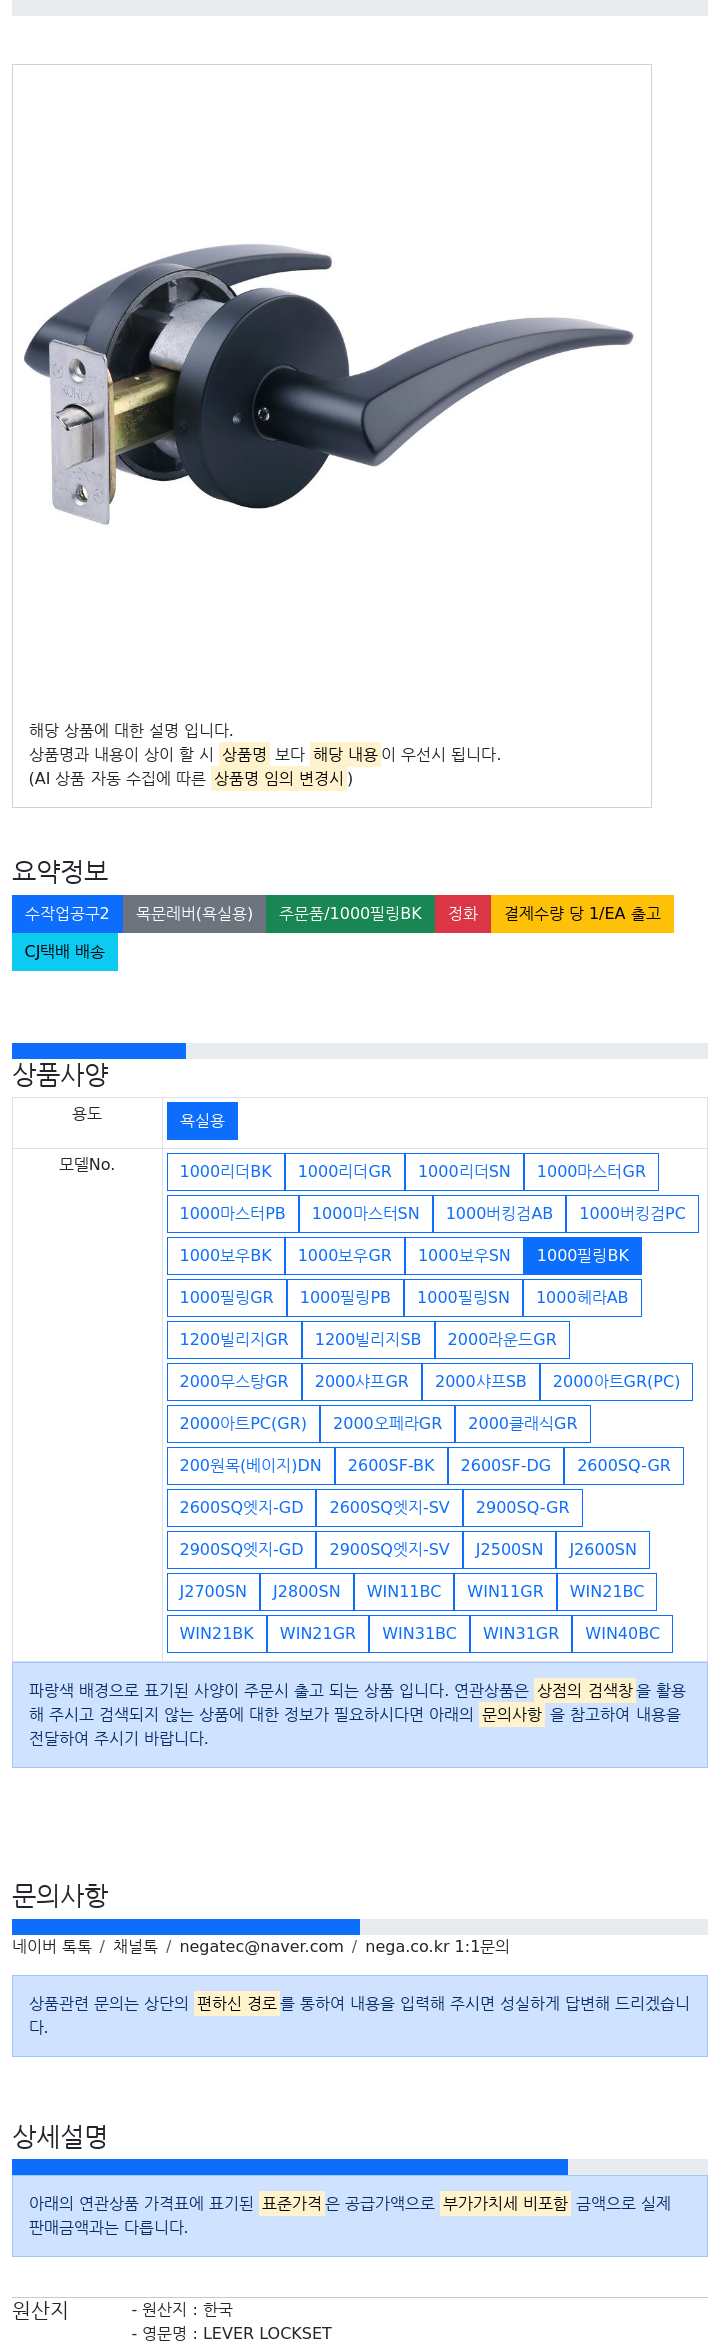720x2346 pixels.
Task: Click the yellow 결제수량 당 1/EA 출고 tag
Action: [x=582, y=914]
